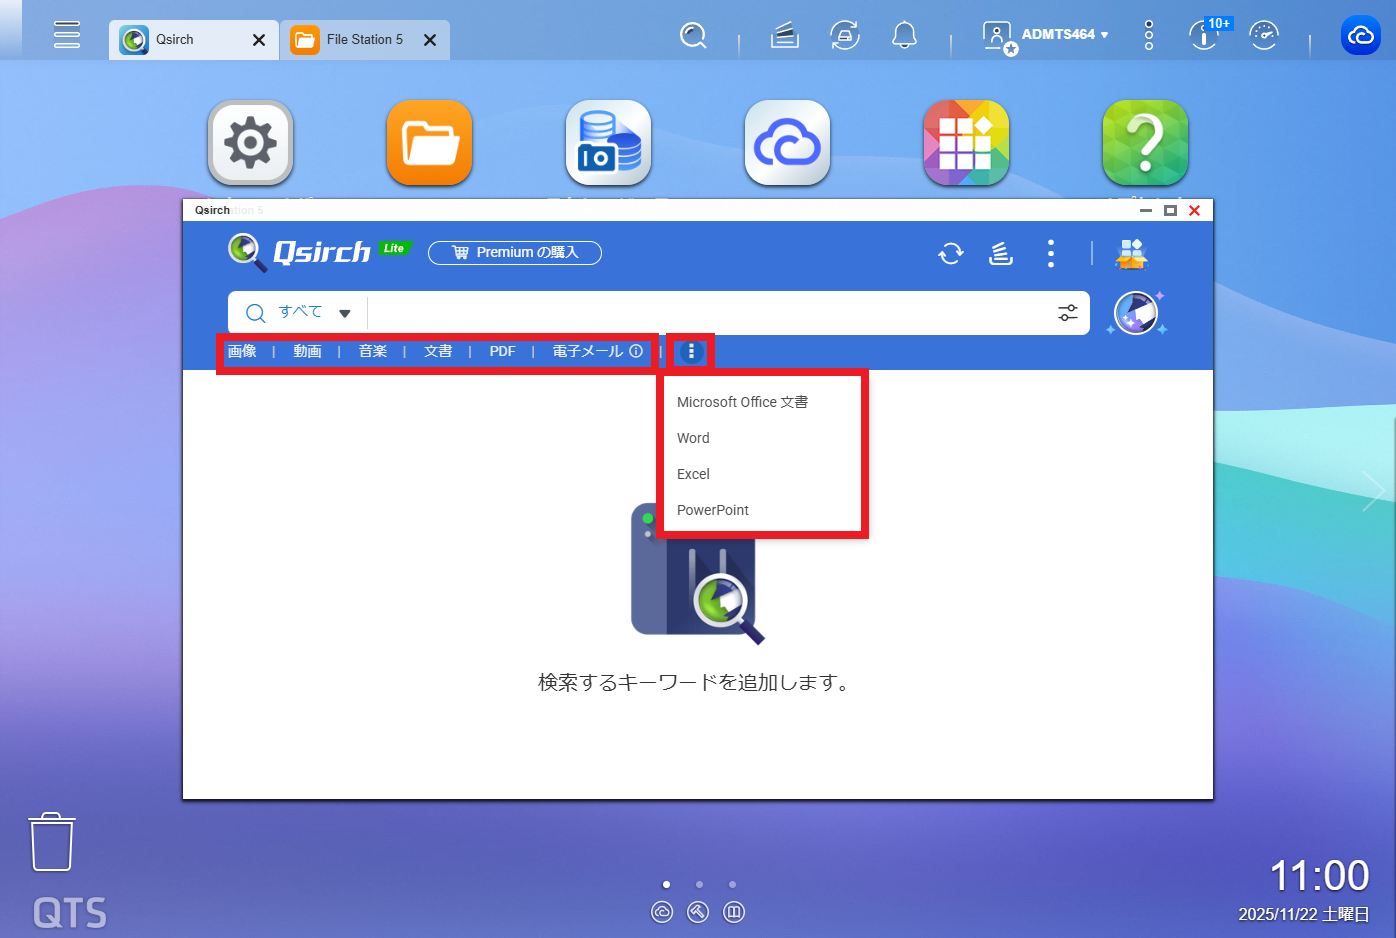Expand the ADMTS464 user menu
1396x938 pixels.
pos(1046,35)
